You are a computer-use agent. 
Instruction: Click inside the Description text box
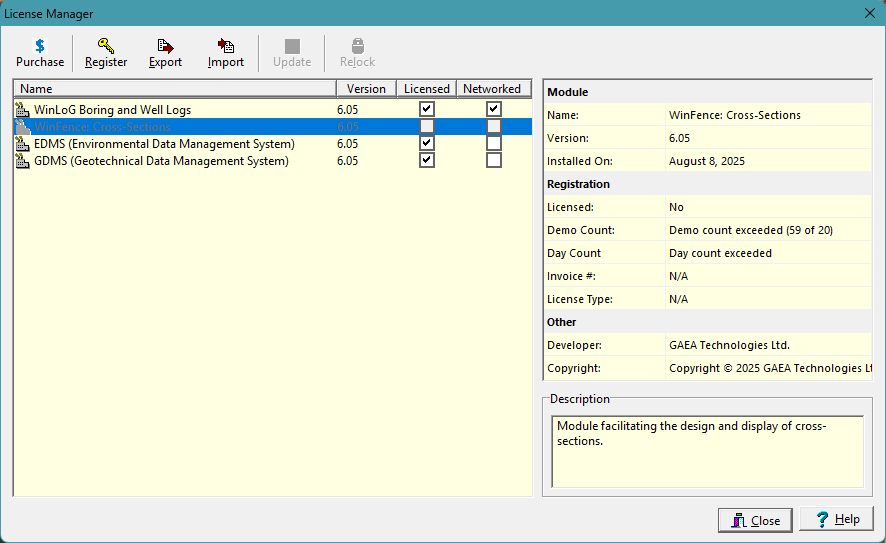click(707, 451)
